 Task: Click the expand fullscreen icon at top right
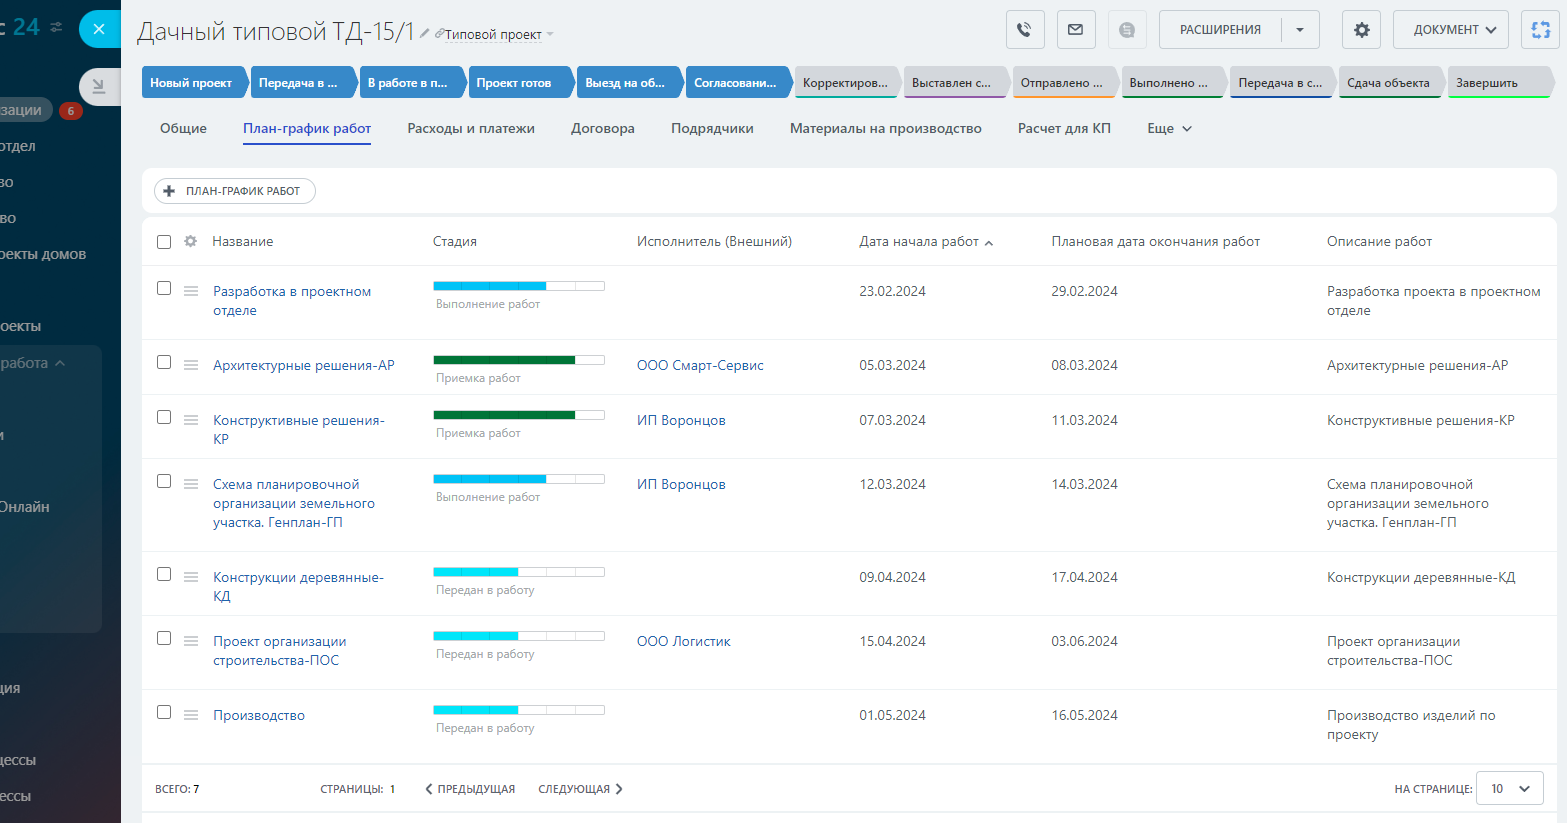tap(1541, 30)
